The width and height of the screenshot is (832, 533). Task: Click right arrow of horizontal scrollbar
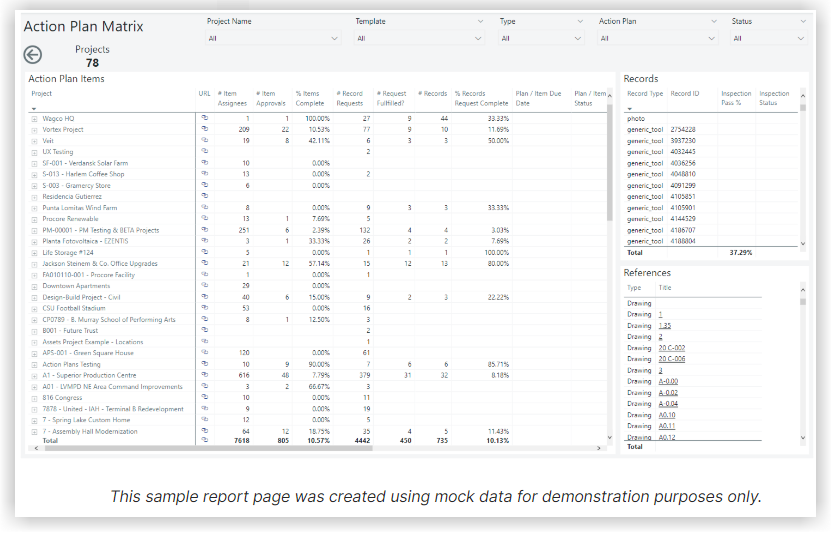tap(599, 448)
